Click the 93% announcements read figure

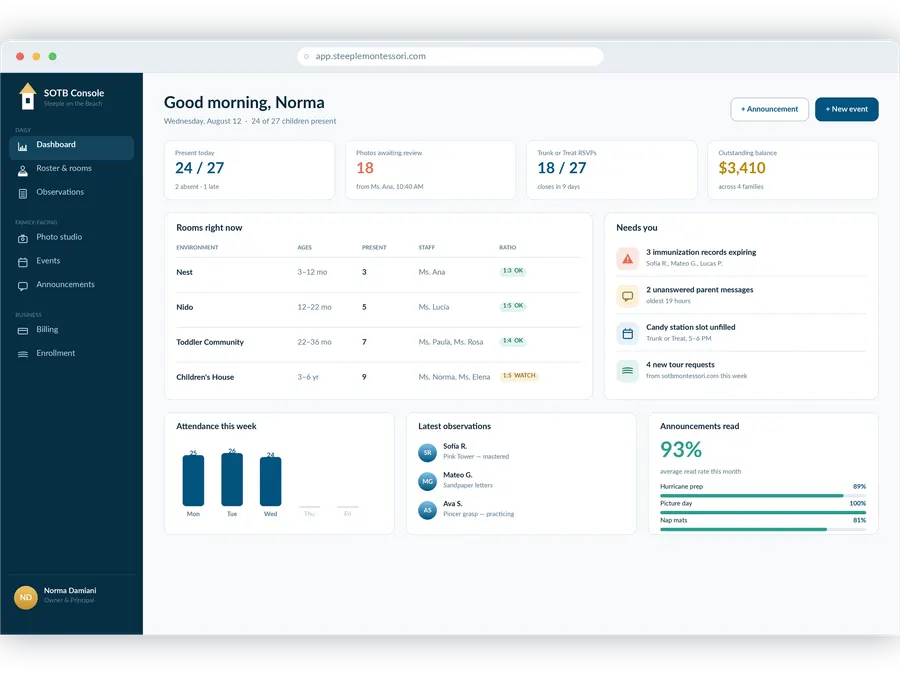[x=681, y=449]
